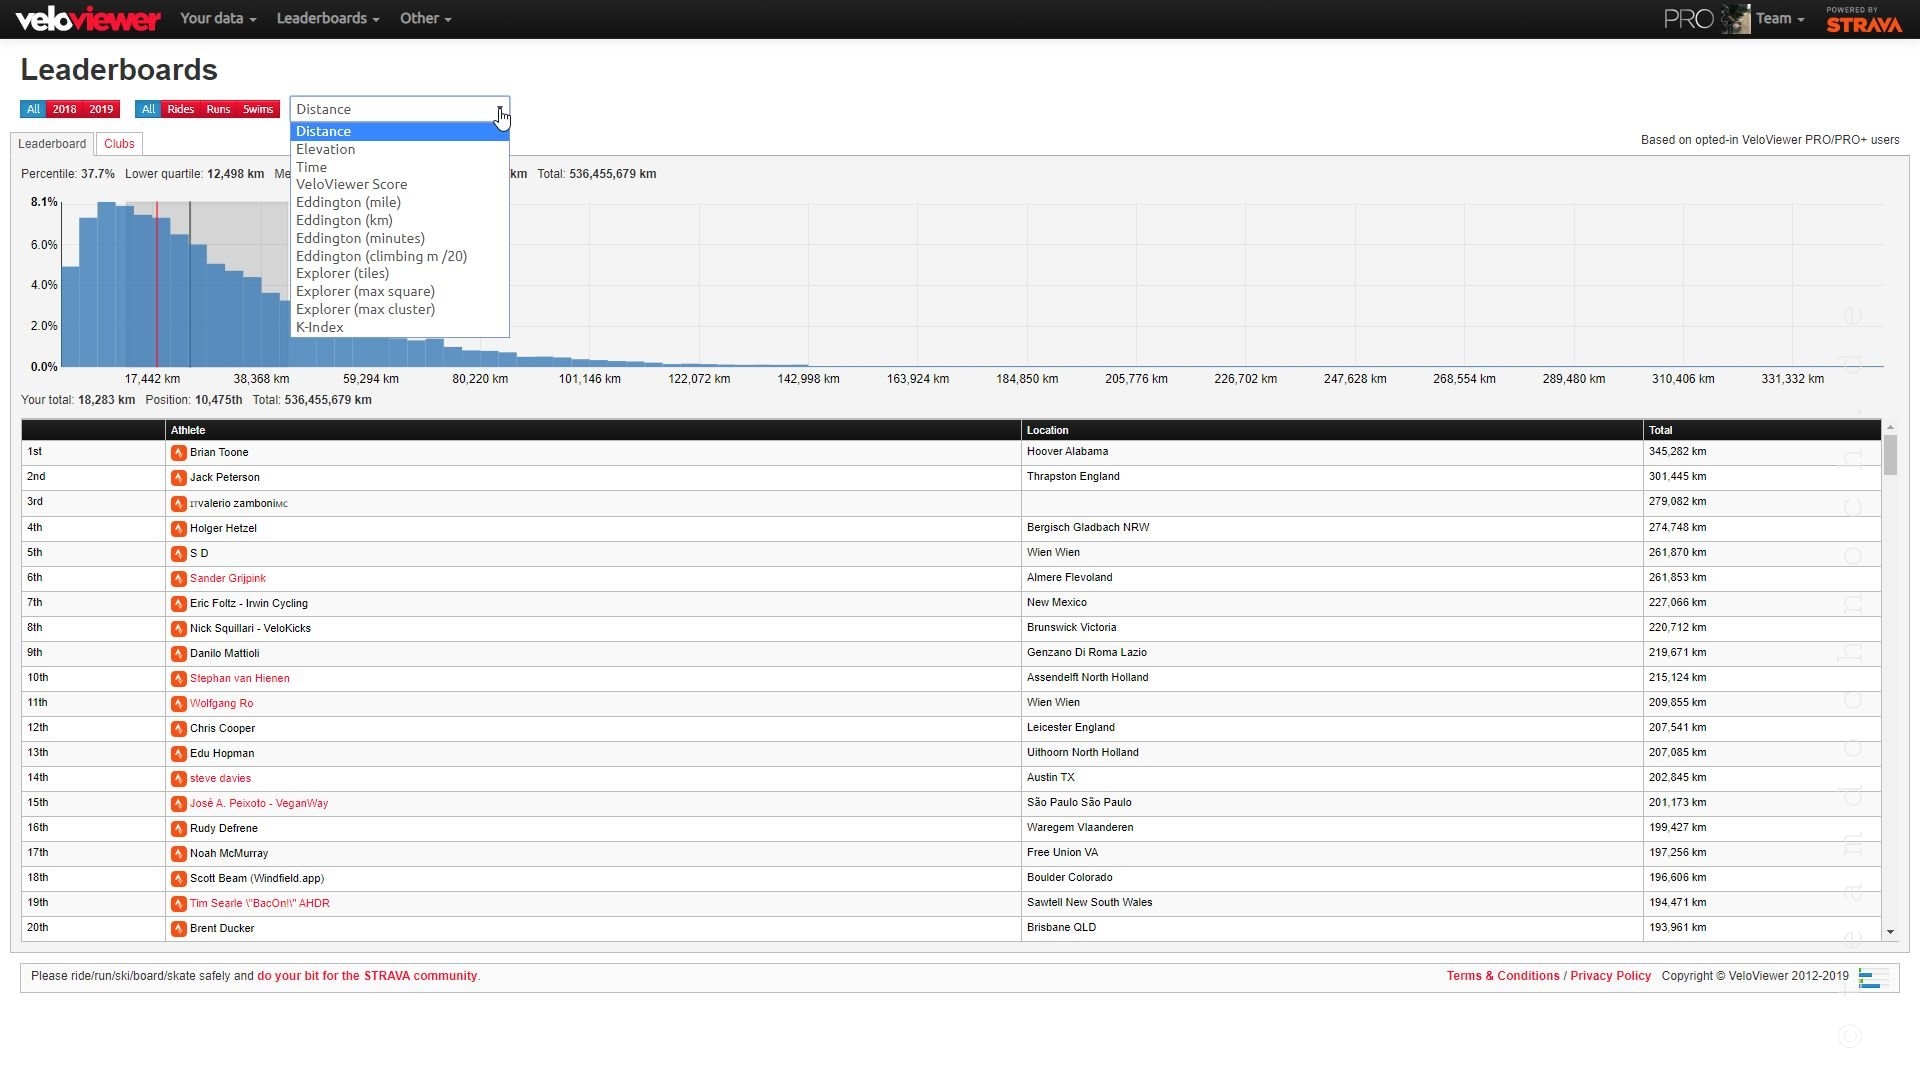Click the user avatar next to Team
1920x1080 pixels.
pos(1735,19)
